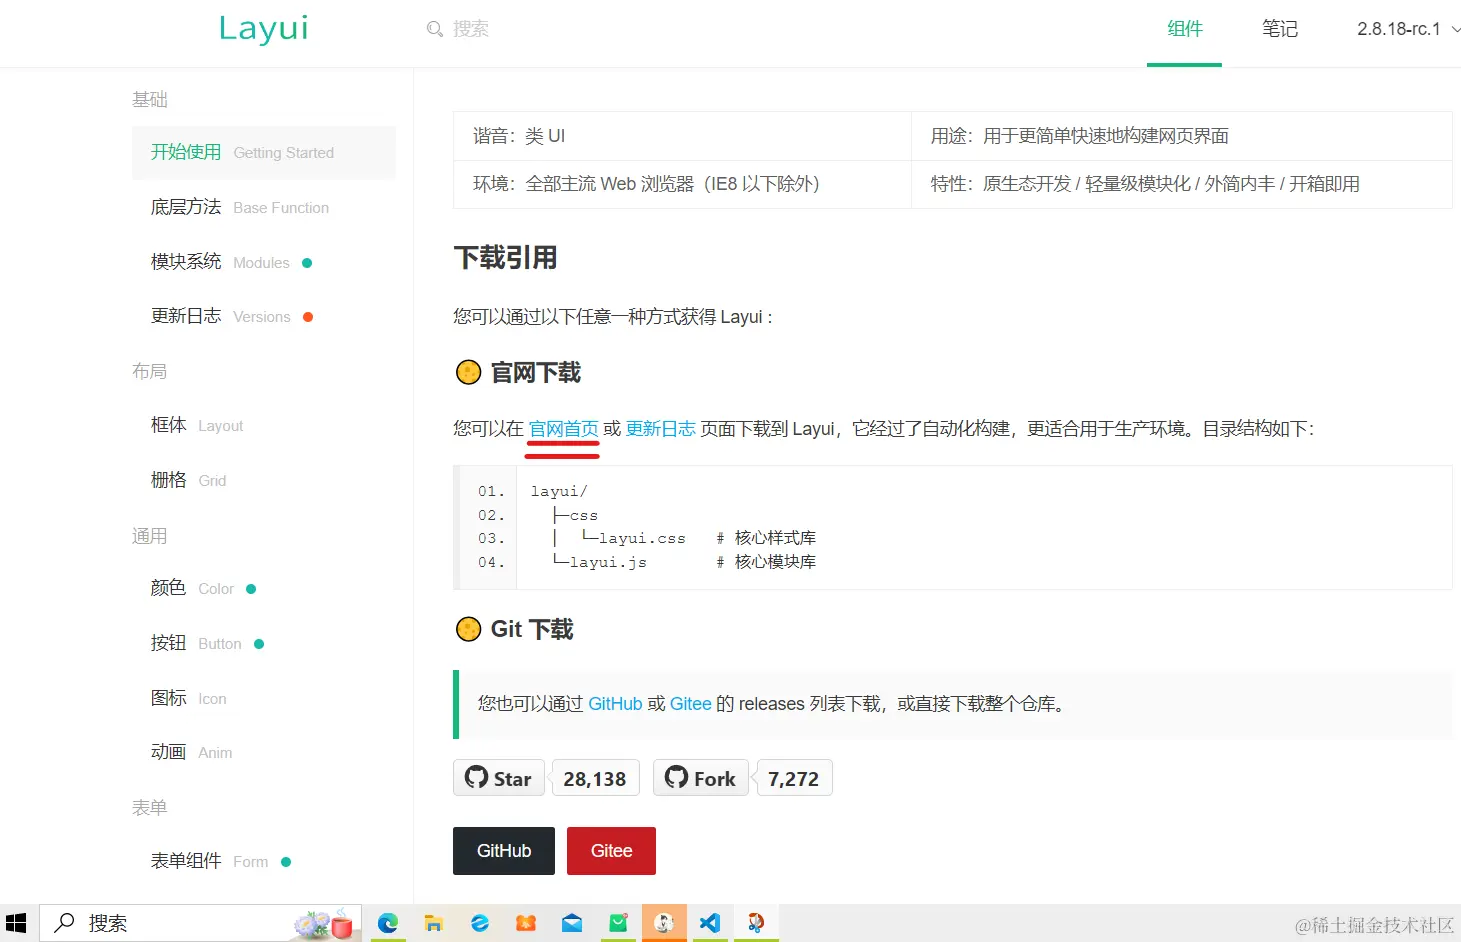Click the 用途 table cell
1461x942 pixels.
pos(1182,136)
